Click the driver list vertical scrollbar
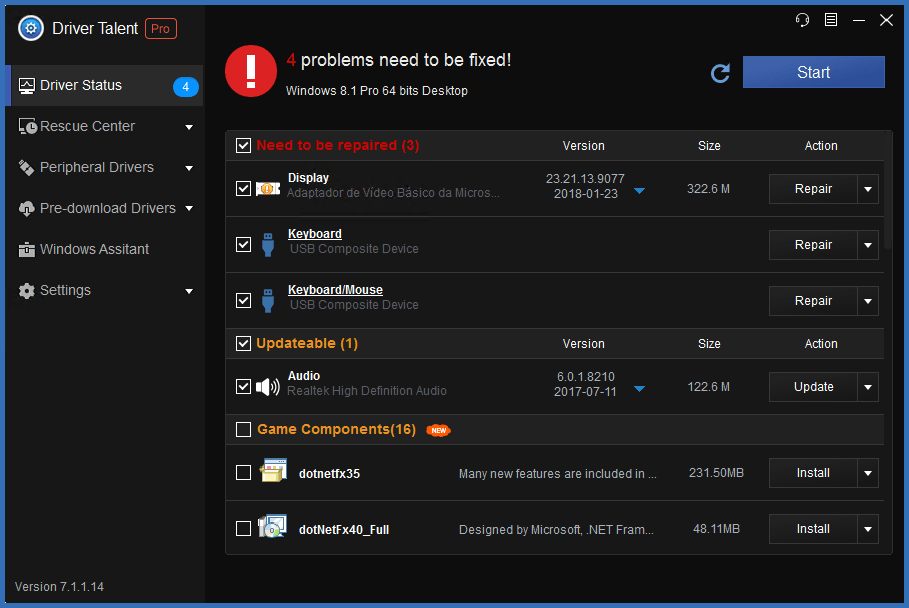This screenshot has width=909, height=608. coord(888,191)
